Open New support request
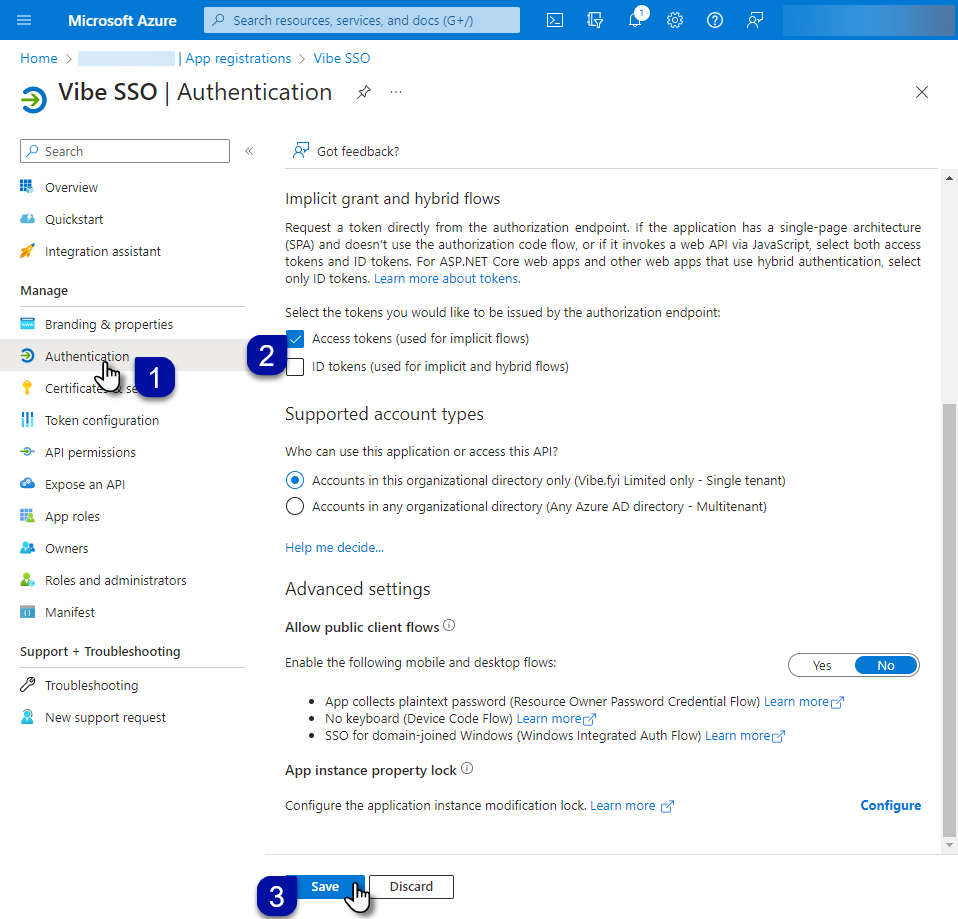 tap(105, 717)
